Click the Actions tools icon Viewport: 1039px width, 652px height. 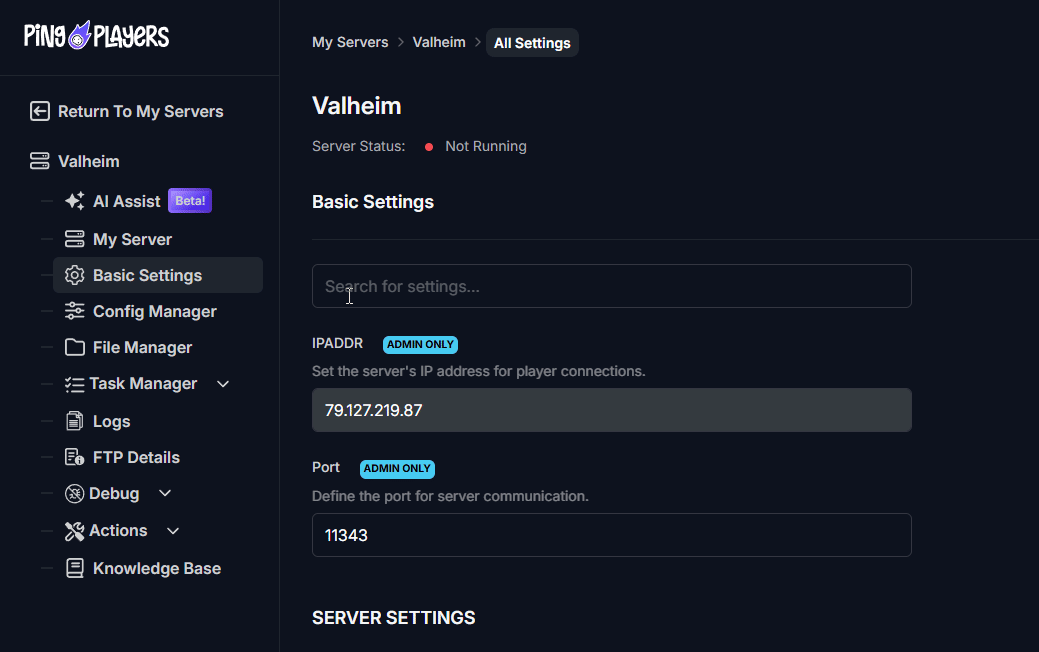click(74, 531)
